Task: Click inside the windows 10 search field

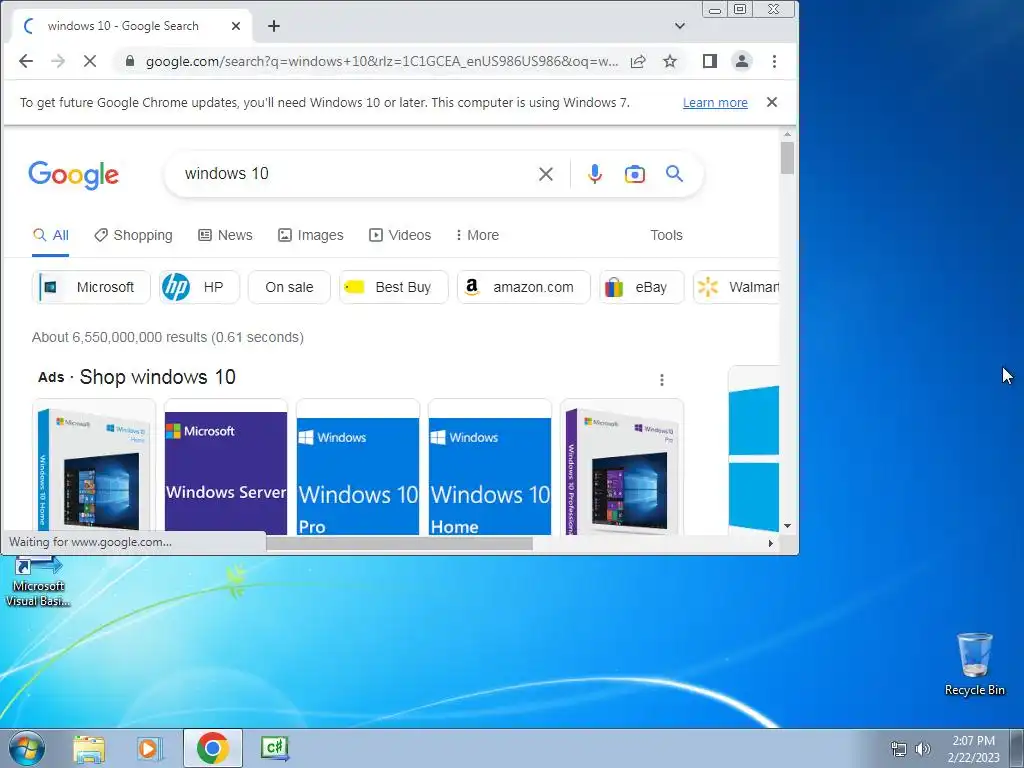Action: coord(353,174)
